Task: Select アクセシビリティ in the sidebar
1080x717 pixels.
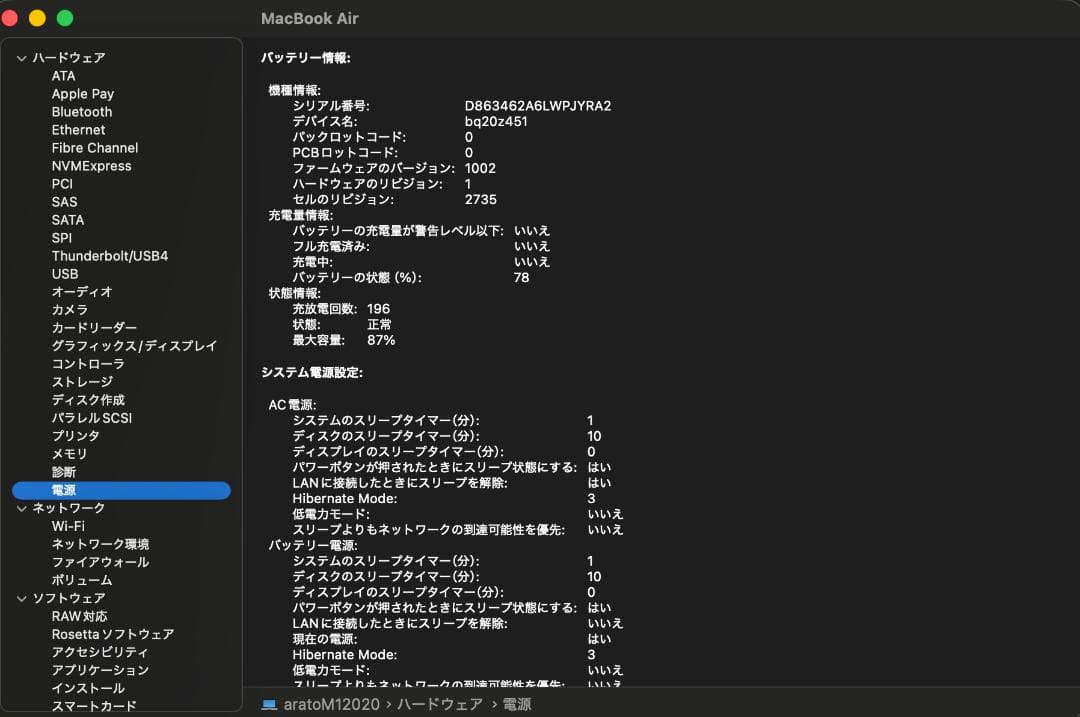Action: [x=100, y=652]
